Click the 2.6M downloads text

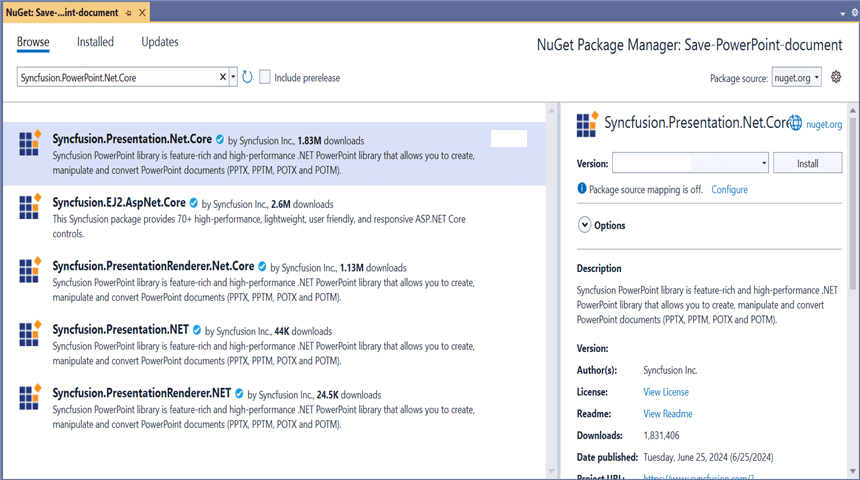click(x=302, y=204)
